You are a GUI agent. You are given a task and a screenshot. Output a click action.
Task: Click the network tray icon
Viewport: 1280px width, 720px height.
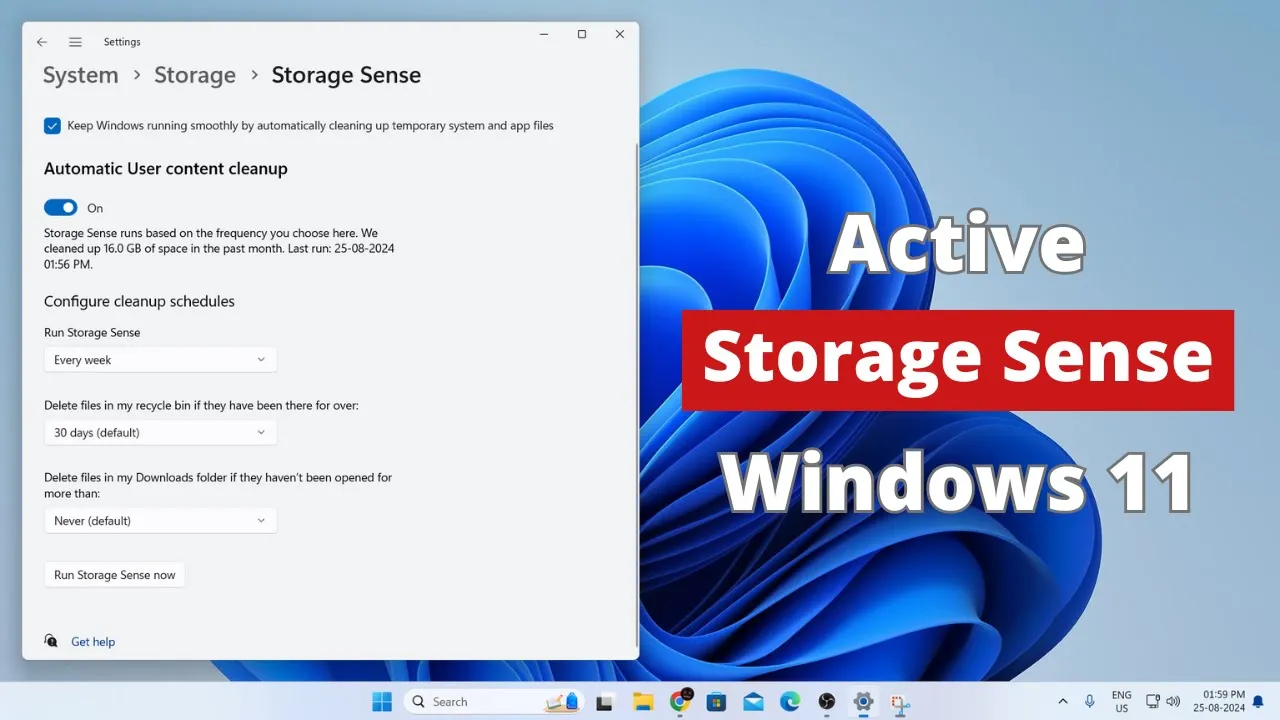(1153, 702)
